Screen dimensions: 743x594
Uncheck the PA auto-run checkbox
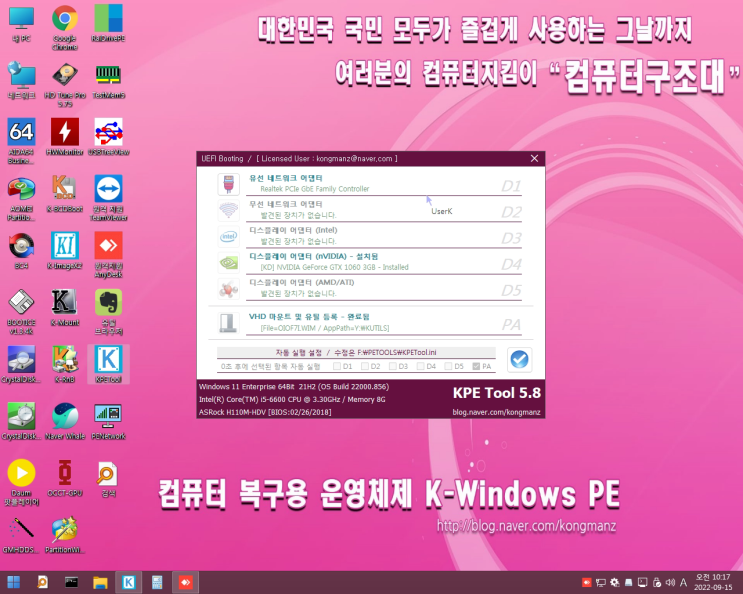(x=476, y=366)
